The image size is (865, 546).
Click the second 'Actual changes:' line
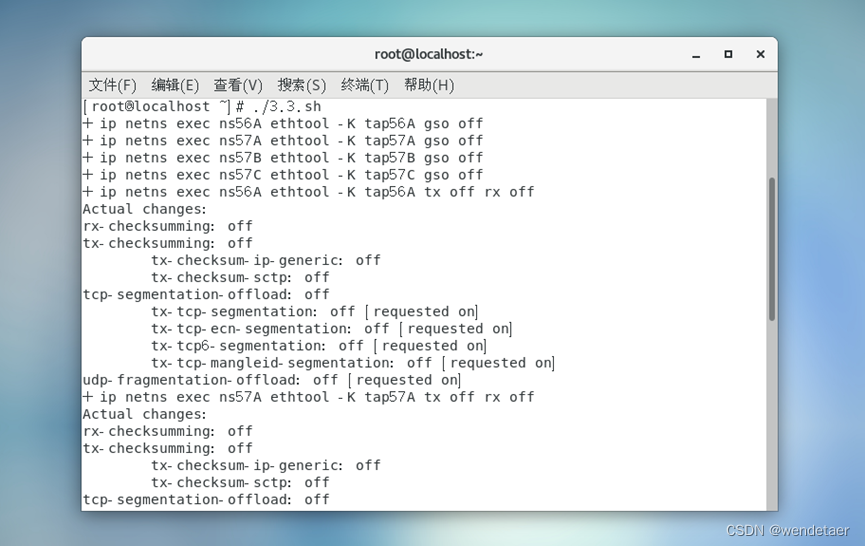[x=145, y=414]
